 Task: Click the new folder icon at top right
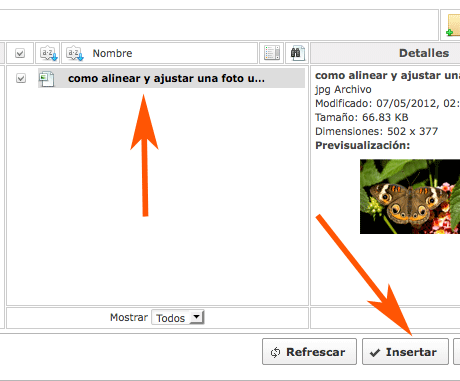pyautogui.click(x=453, y=25)
